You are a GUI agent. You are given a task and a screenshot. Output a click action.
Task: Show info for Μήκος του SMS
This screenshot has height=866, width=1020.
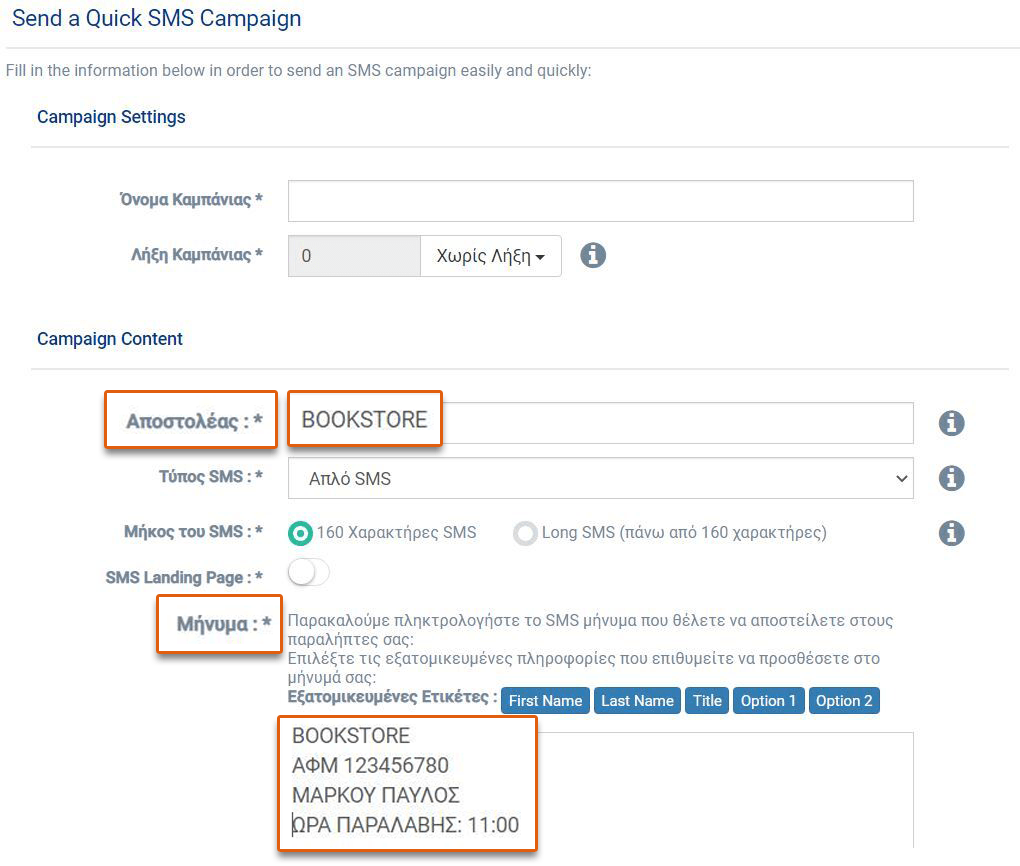pos(951,532)
